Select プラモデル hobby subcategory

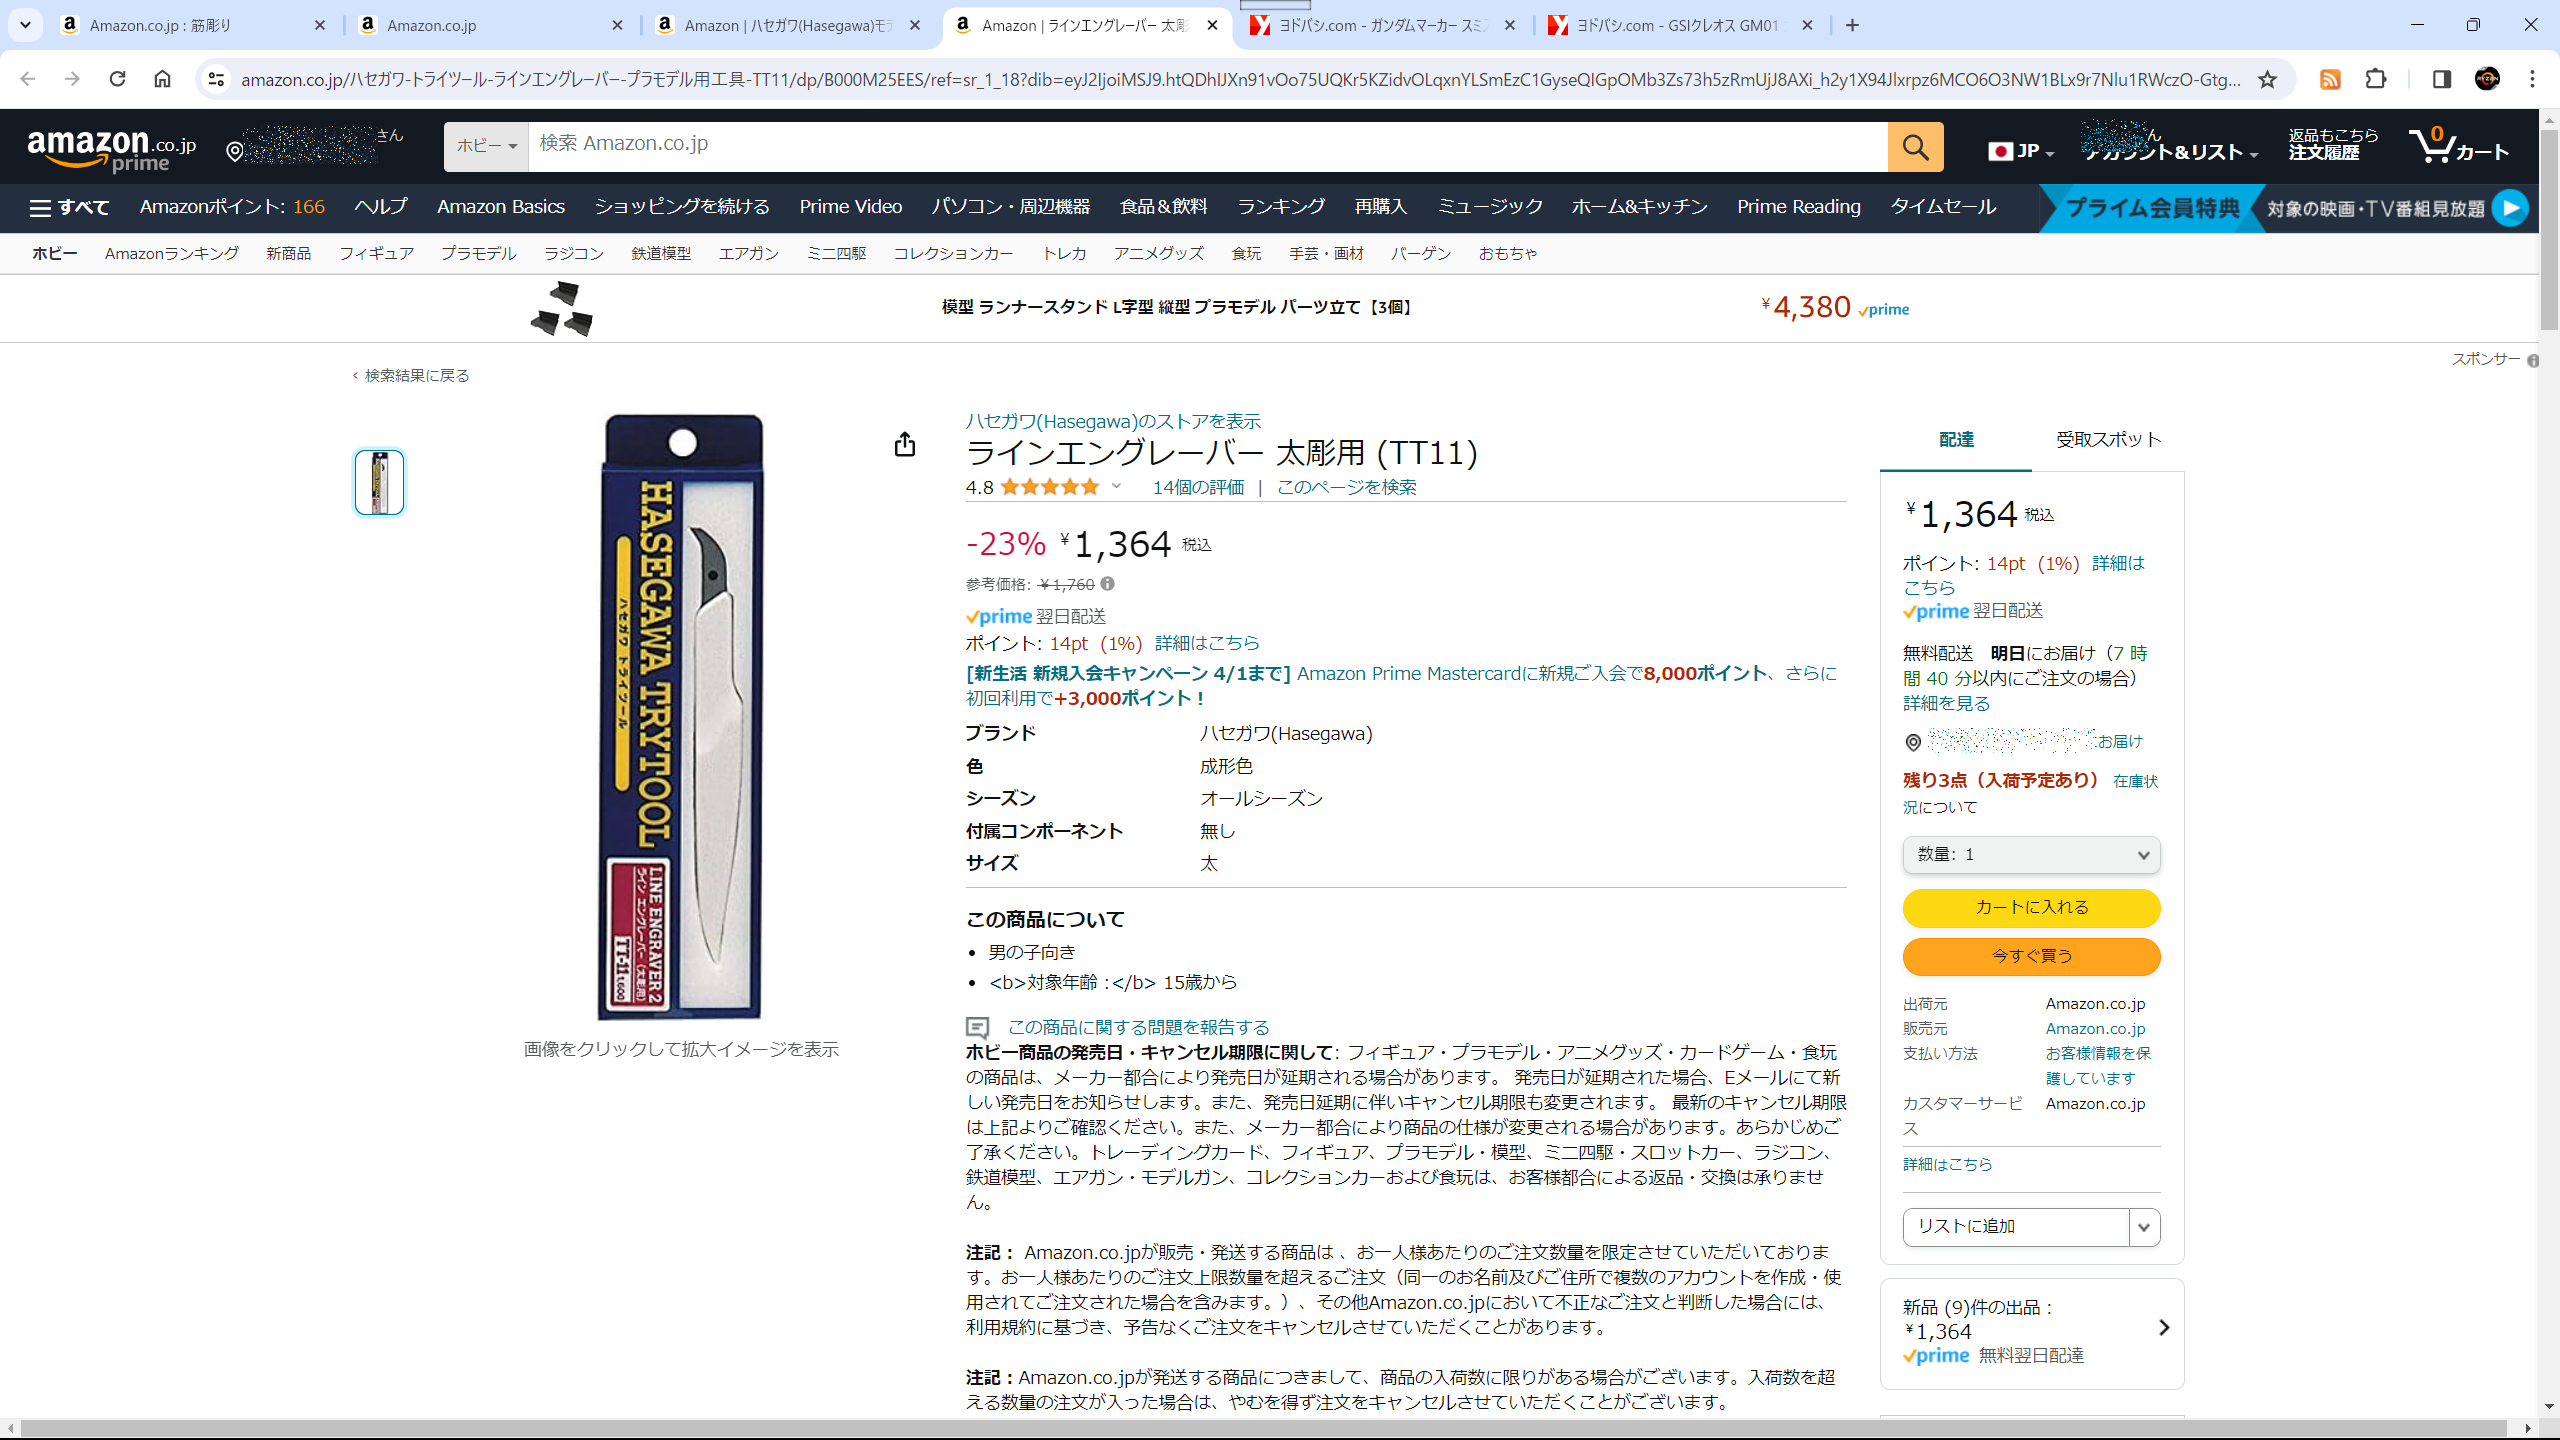tap(478, 254)
